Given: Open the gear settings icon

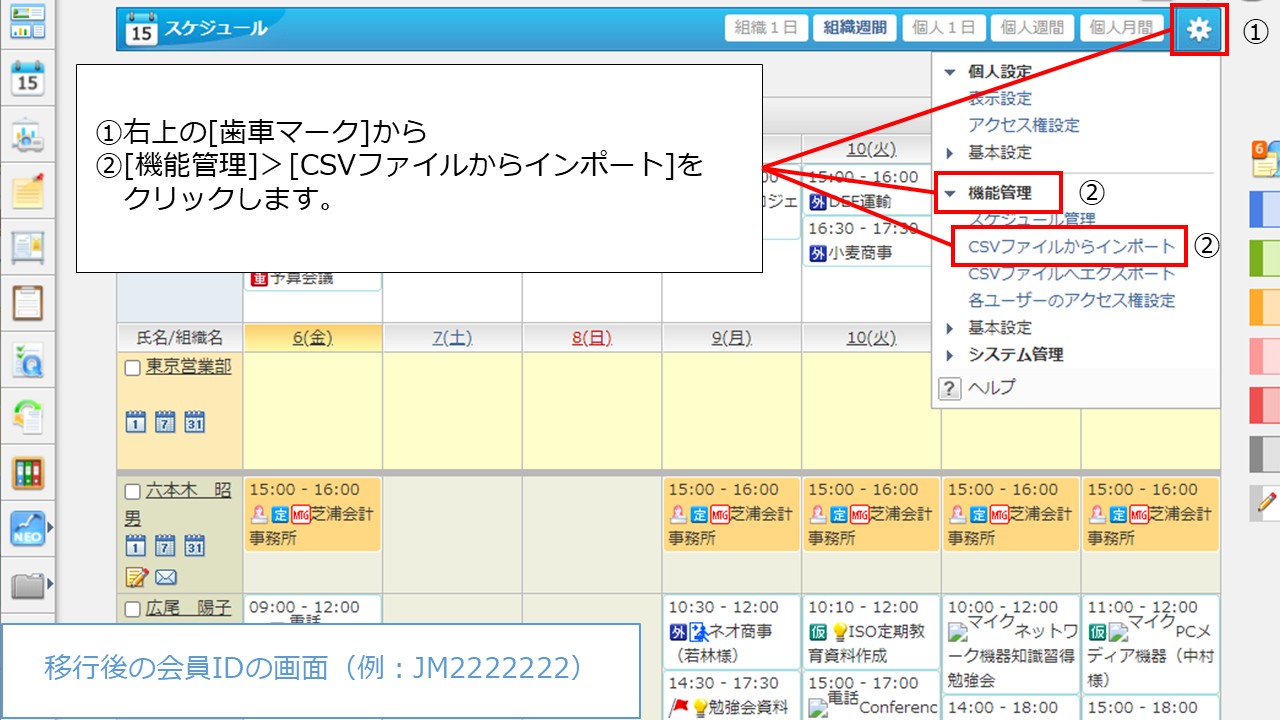Looking at the screenshot, I should 1198,30.
